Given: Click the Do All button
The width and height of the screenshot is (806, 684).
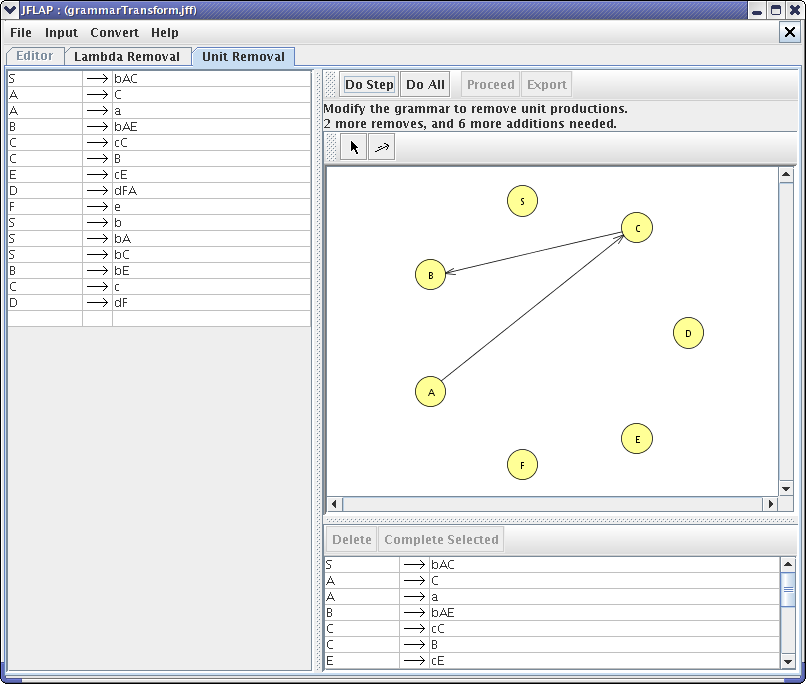Looking at the screenshot, I should tap(425, 84).
